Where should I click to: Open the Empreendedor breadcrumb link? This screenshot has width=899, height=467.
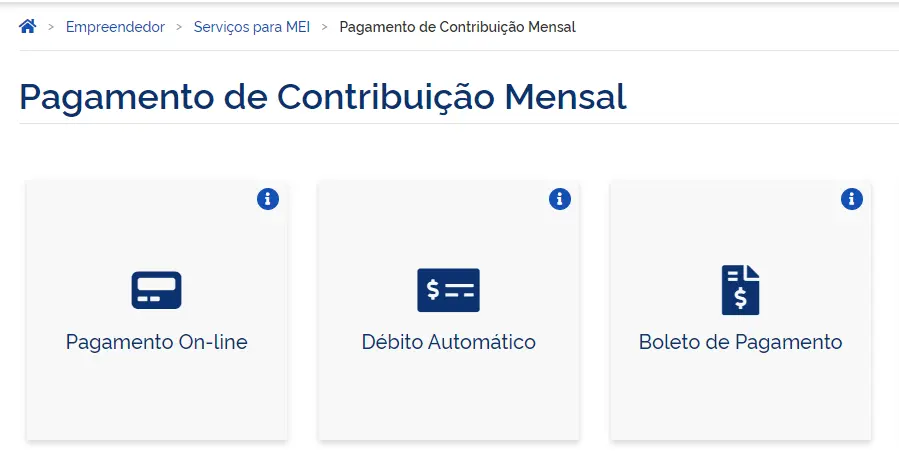(x=115, y=27)
